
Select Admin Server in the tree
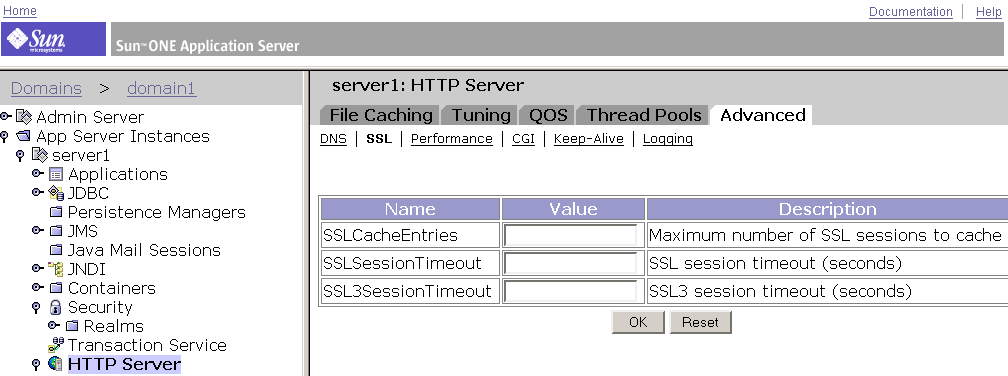coord(90,118)
